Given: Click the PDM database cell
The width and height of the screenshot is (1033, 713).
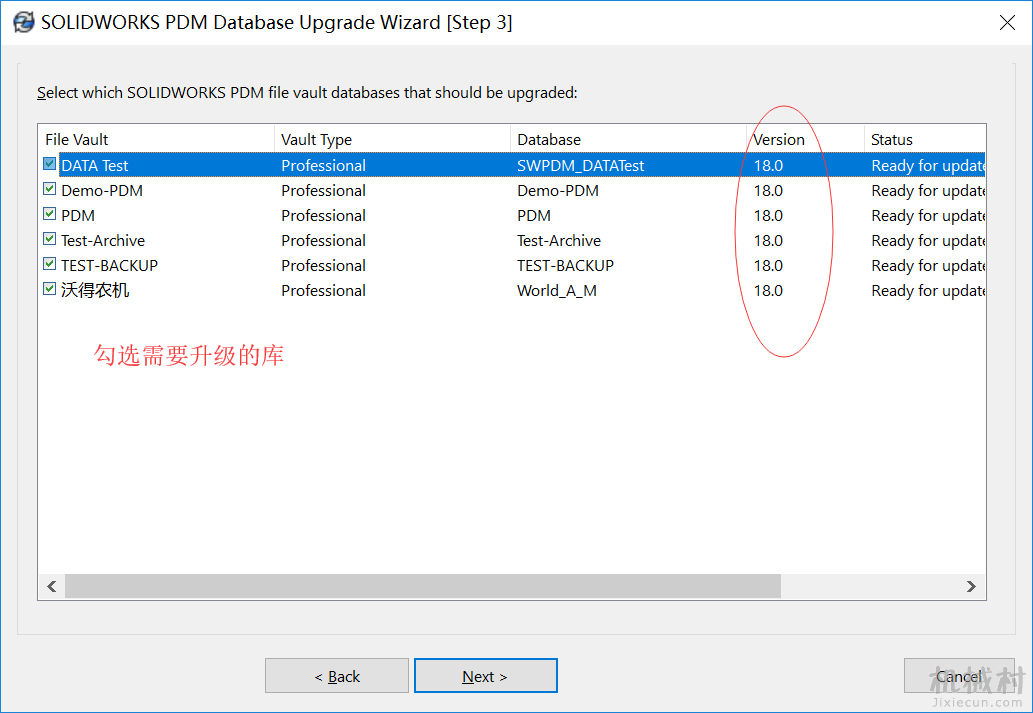Looking at the screenshot, I should coord(534,215).
